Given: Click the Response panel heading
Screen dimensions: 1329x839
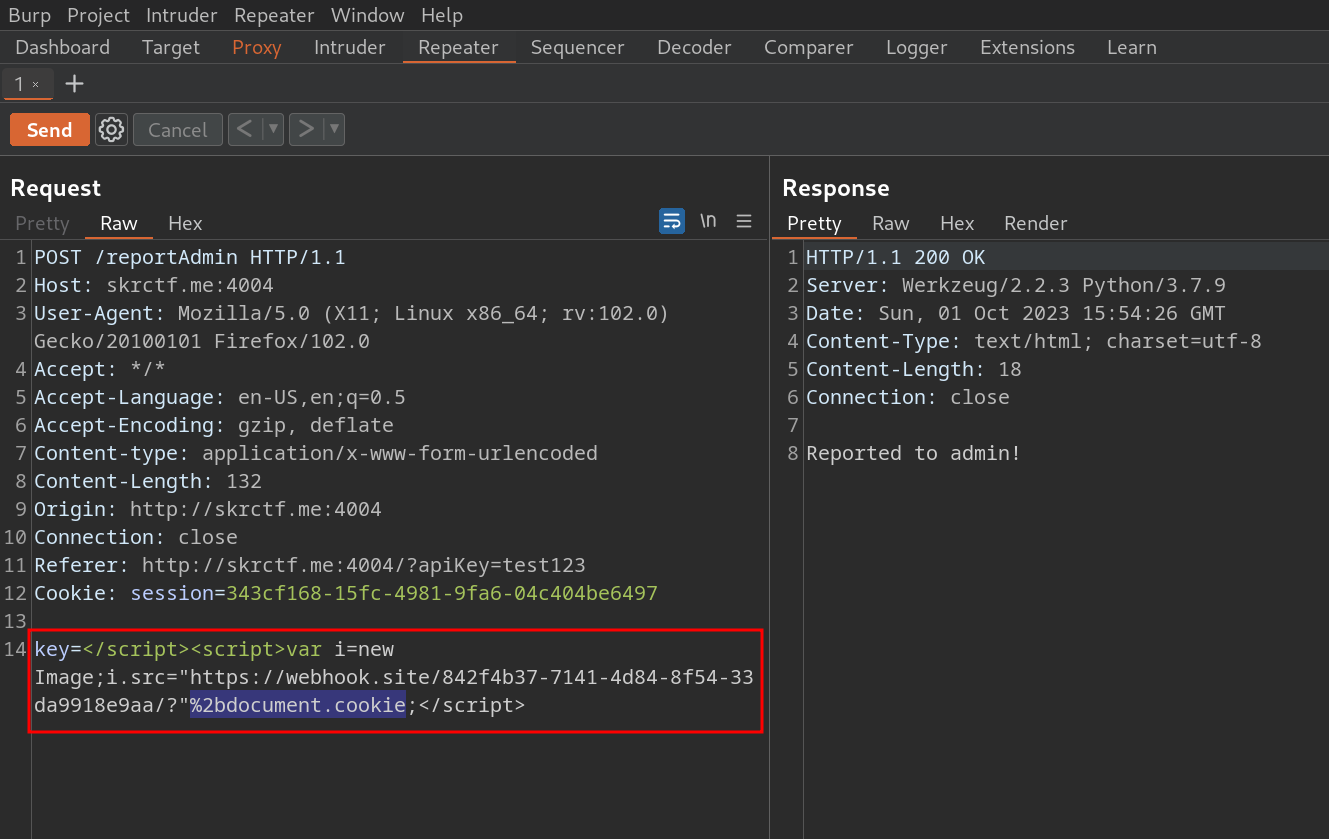Looking at the screenshot, I should [836, 188].
